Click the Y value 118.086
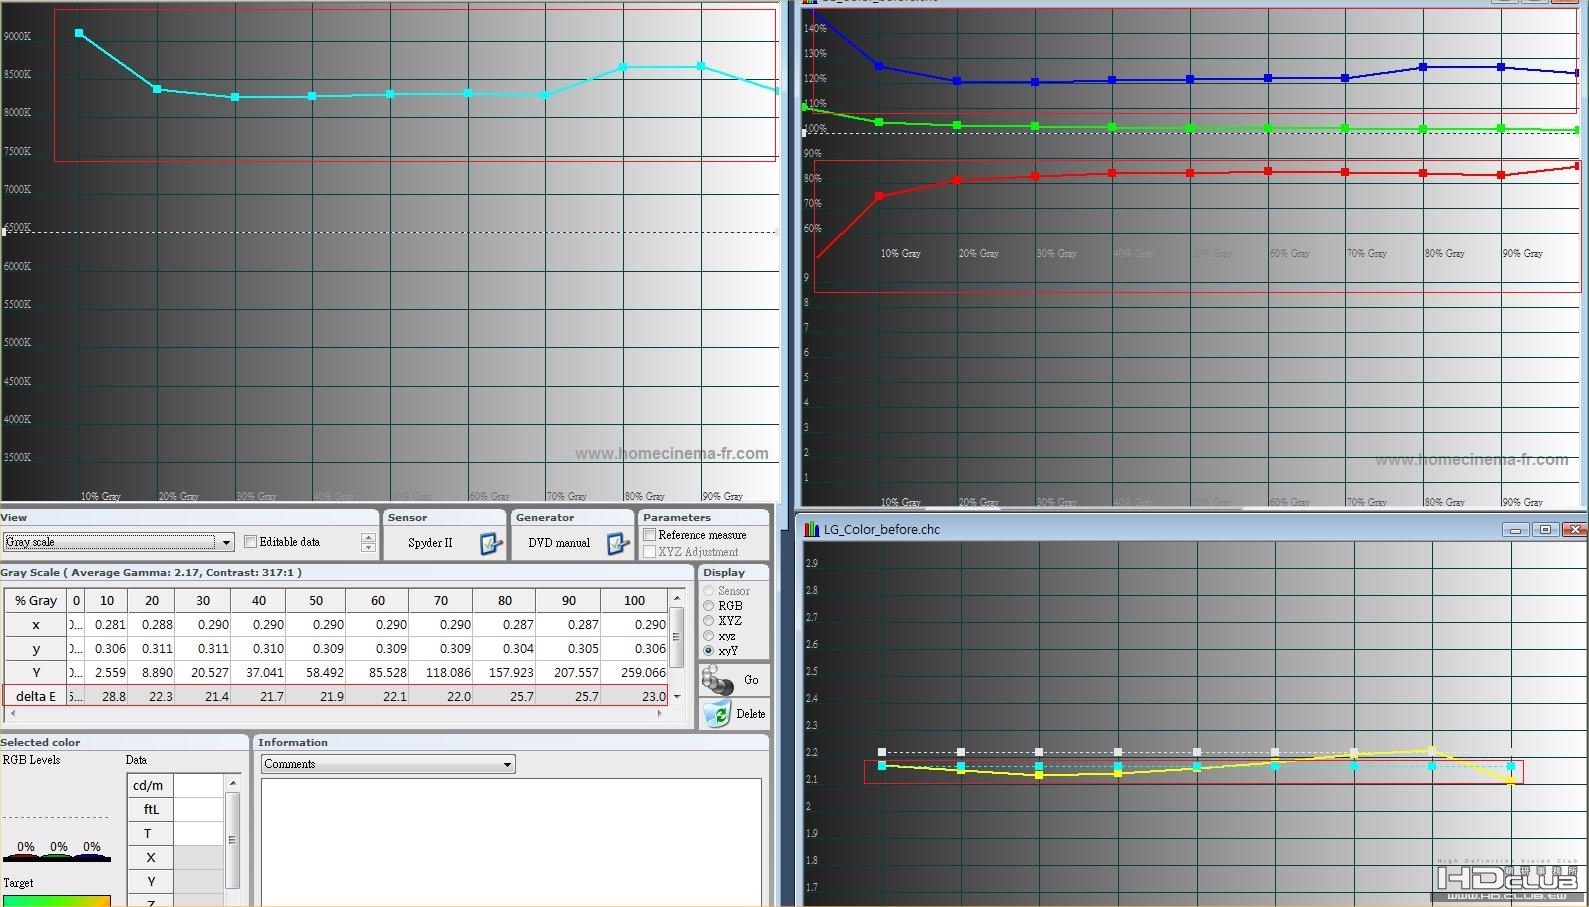Viewport: 1589px width, 907px height. [448, 673]
